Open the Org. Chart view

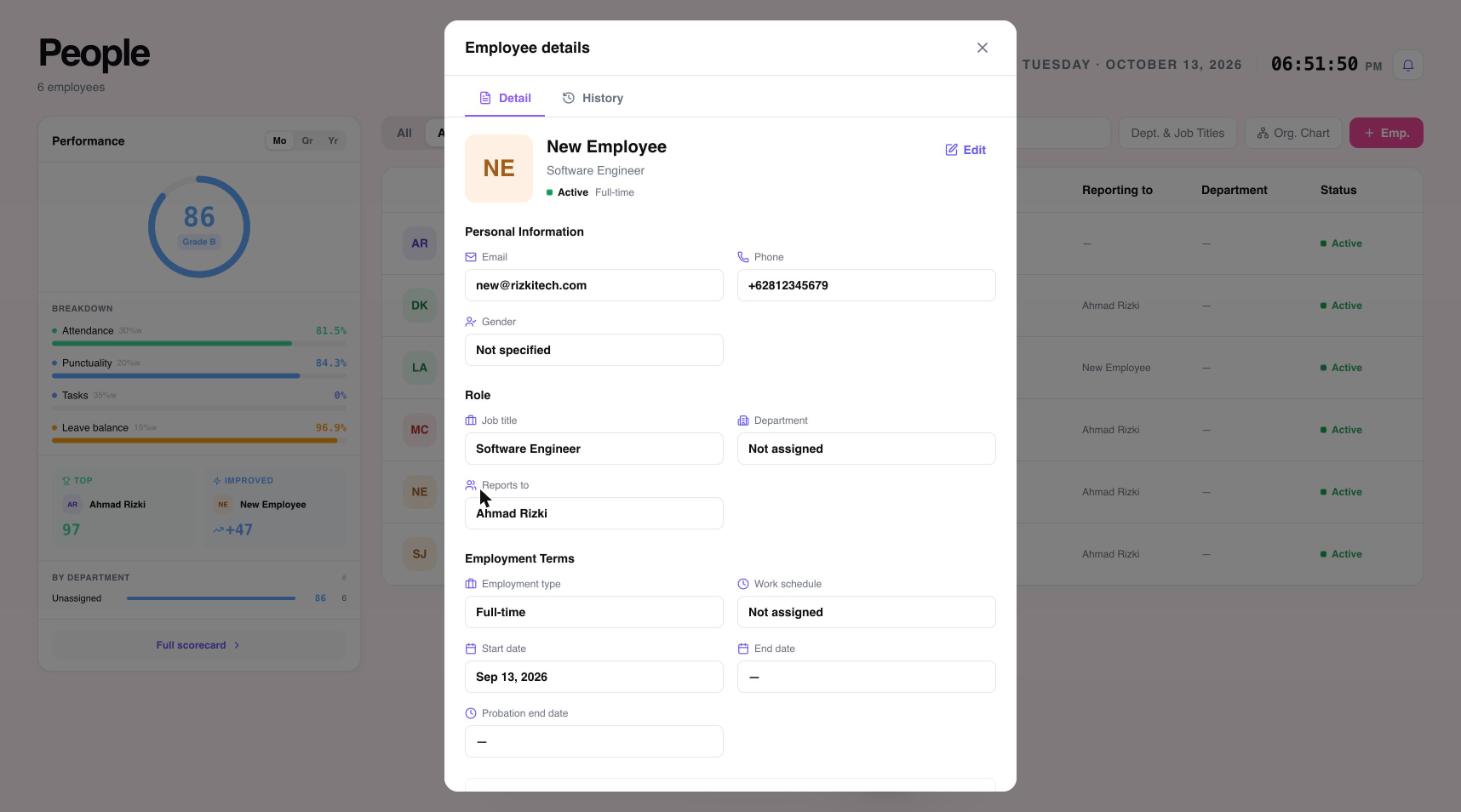tap(1294, 133)
